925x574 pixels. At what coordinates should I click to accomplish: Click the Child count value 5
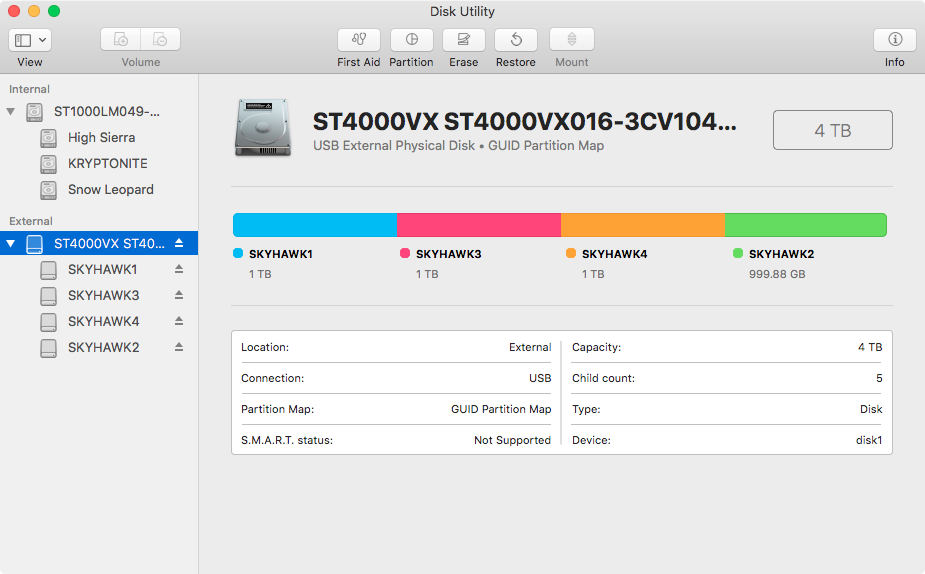pyautogui.click(x=879, y=378)
